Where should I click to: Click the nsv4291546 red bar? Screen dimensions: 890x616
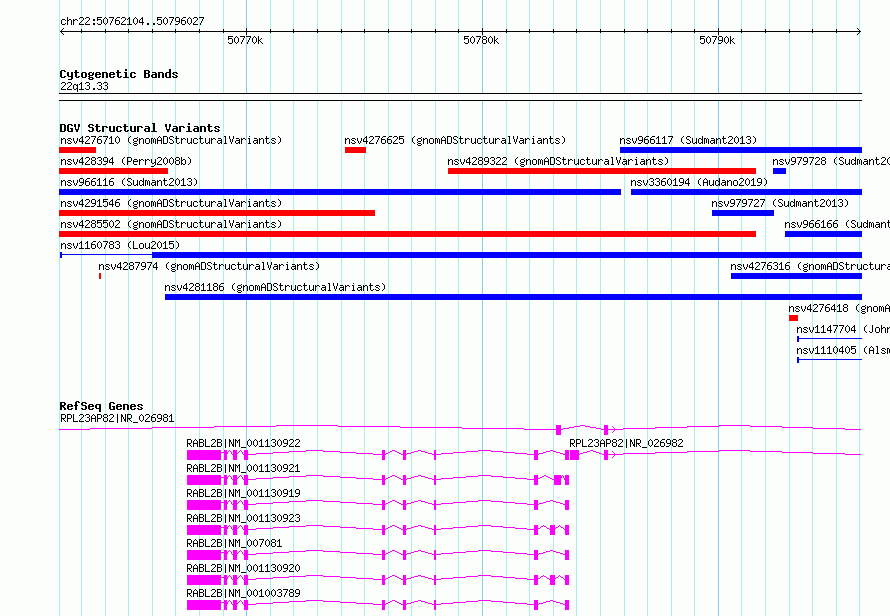click(x=217, y=213)
